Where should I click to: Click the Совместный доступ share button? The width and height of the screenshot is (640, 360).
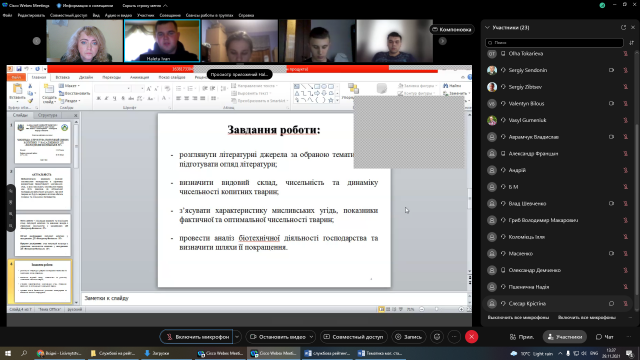pos(353,337)
